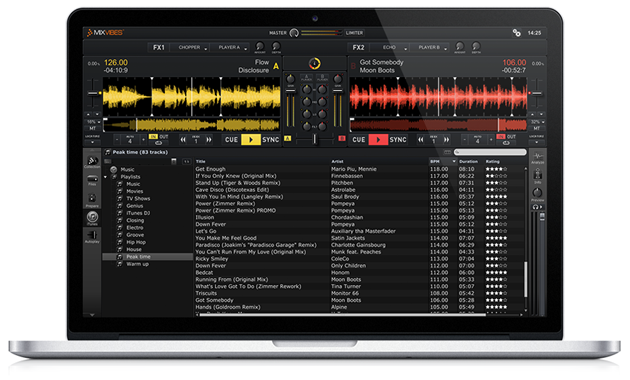Toggle MT master tempo on deck A
The image size is (630, 380).
[92, 129]
